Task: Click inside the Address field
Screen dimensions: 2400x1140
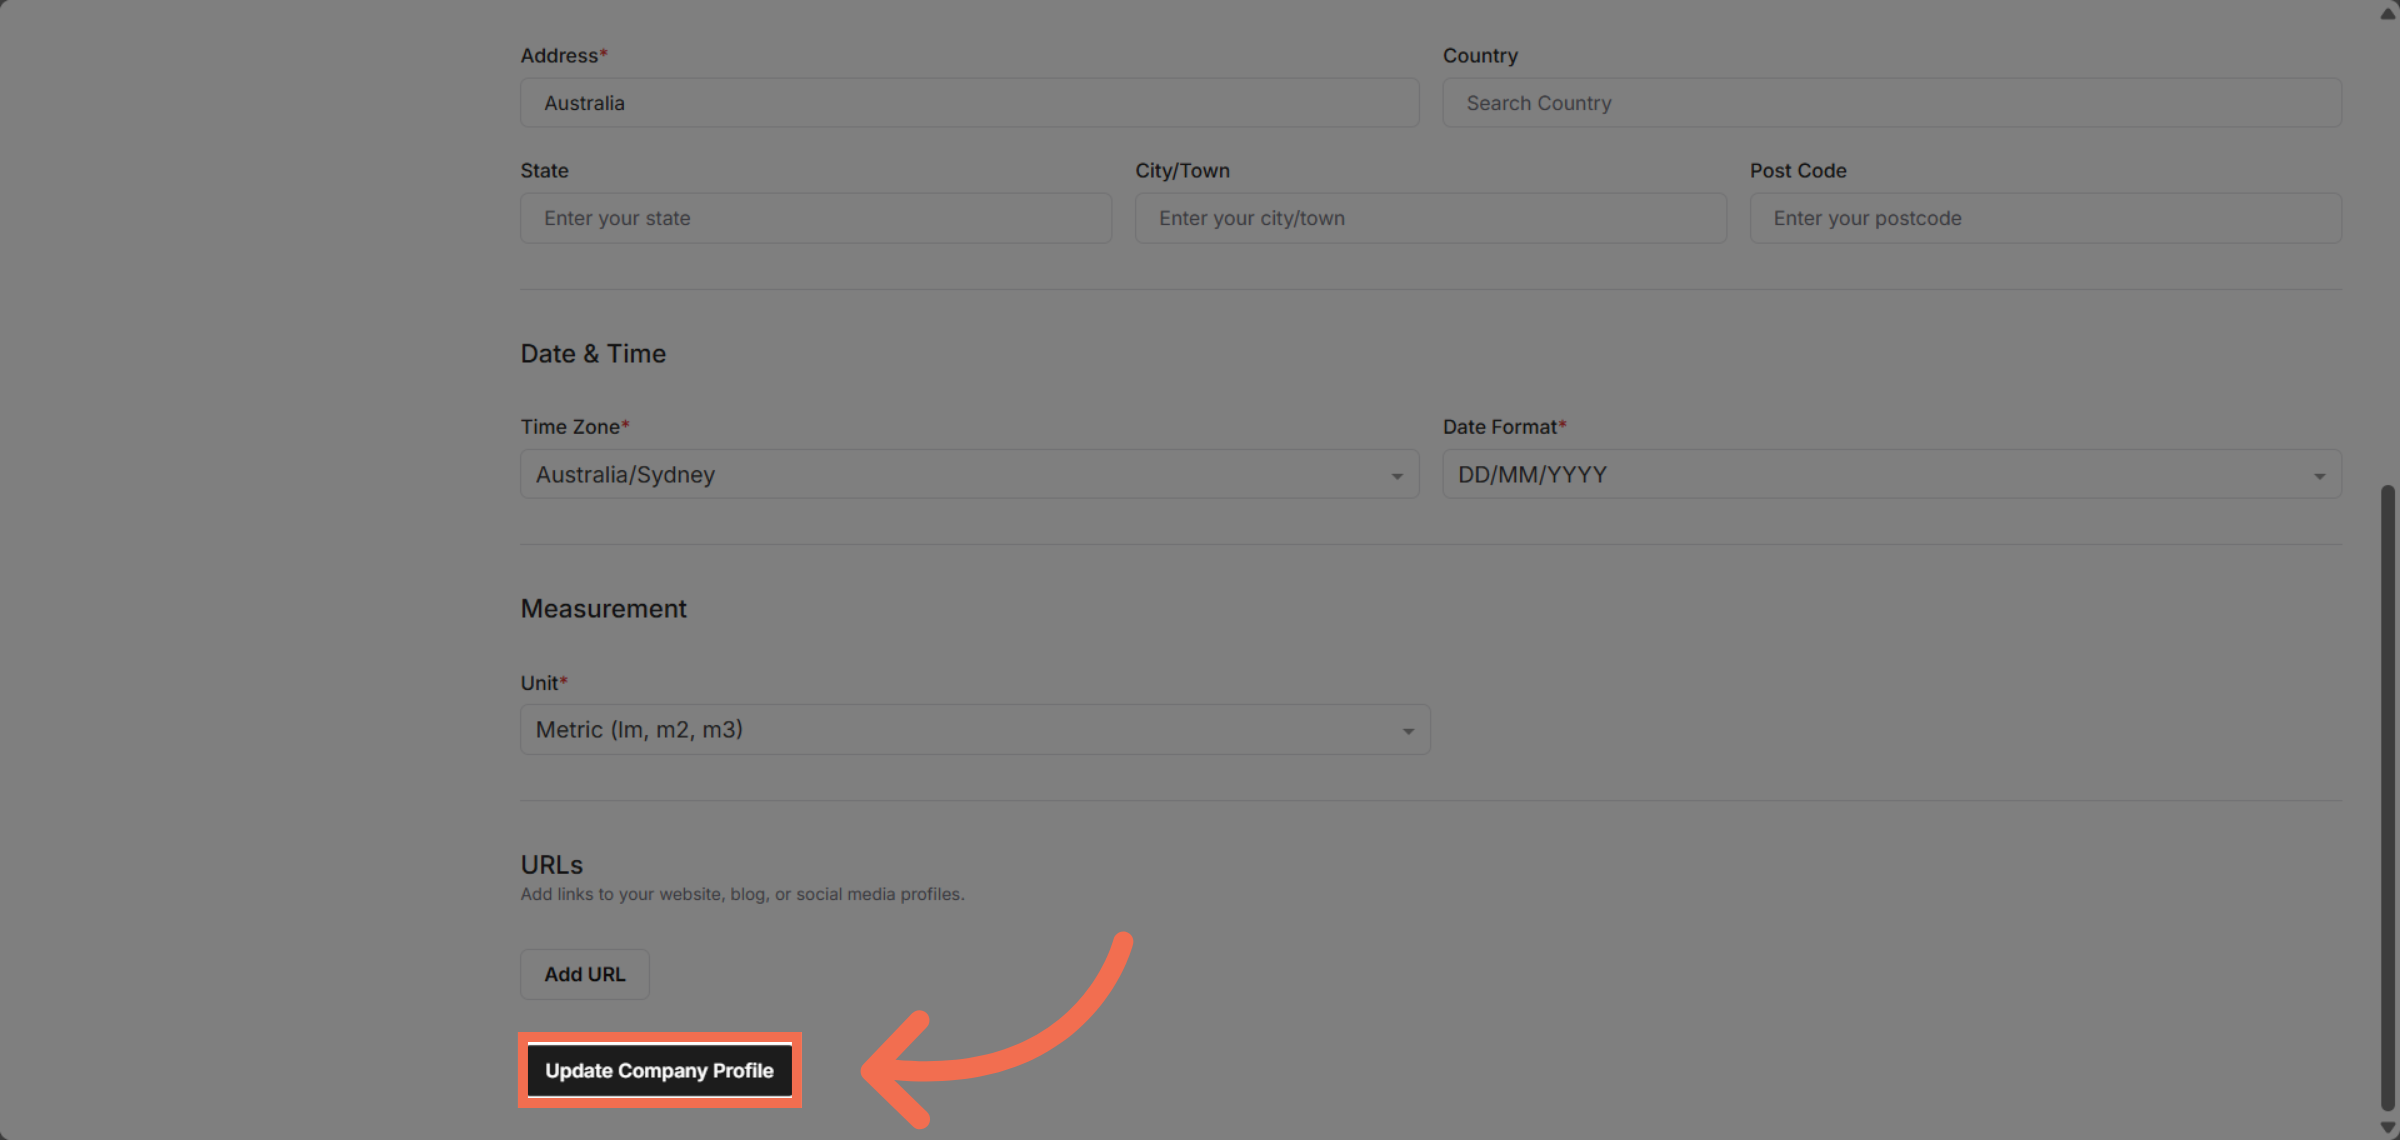Action: [x=967, y=102]
